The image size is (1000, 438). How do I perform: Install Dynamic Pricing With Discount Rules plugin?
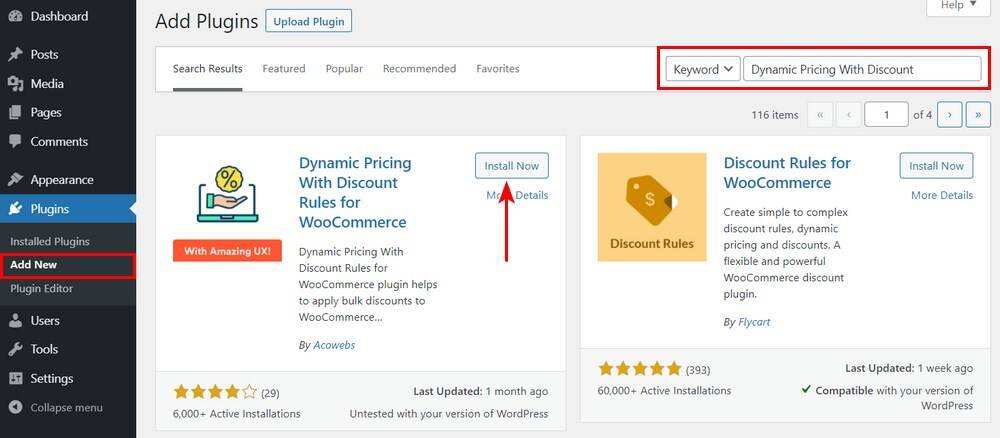tap(511, 166)
